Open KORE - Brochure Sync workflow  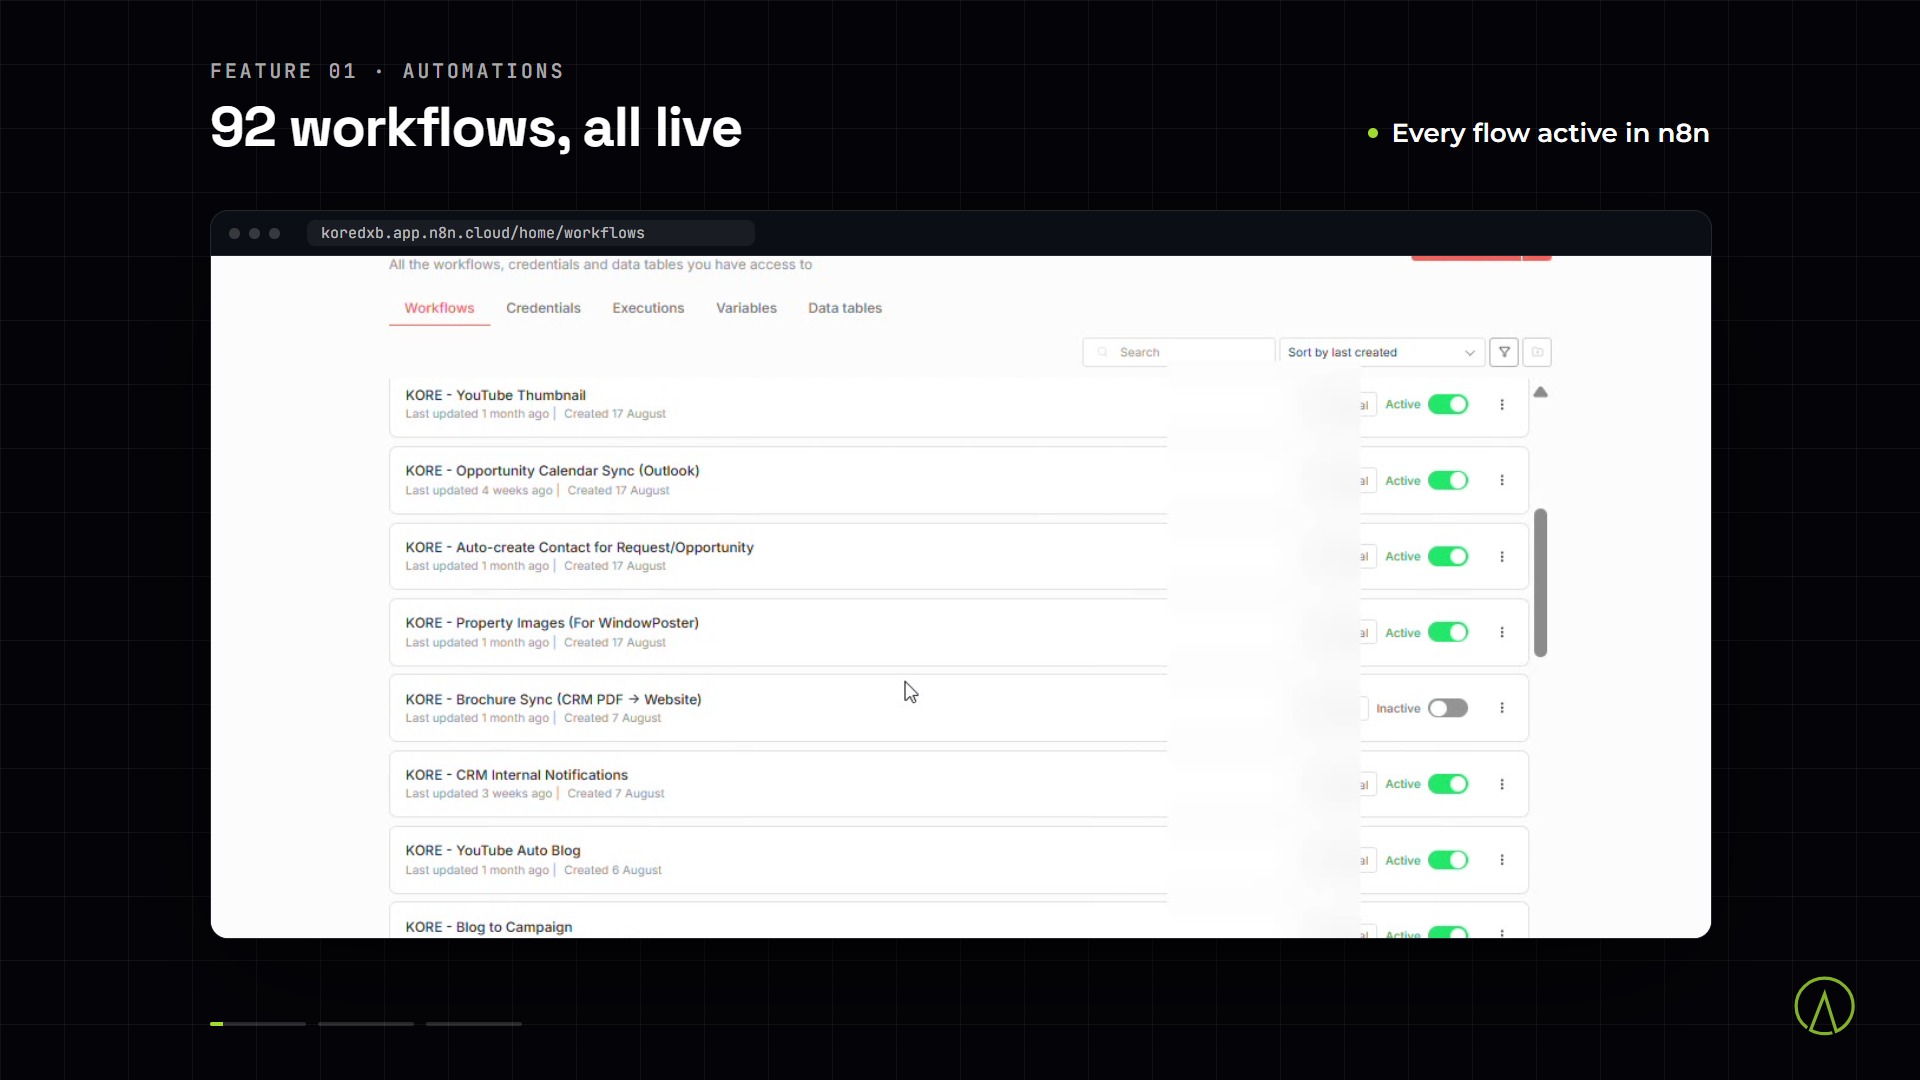point(553,699)
